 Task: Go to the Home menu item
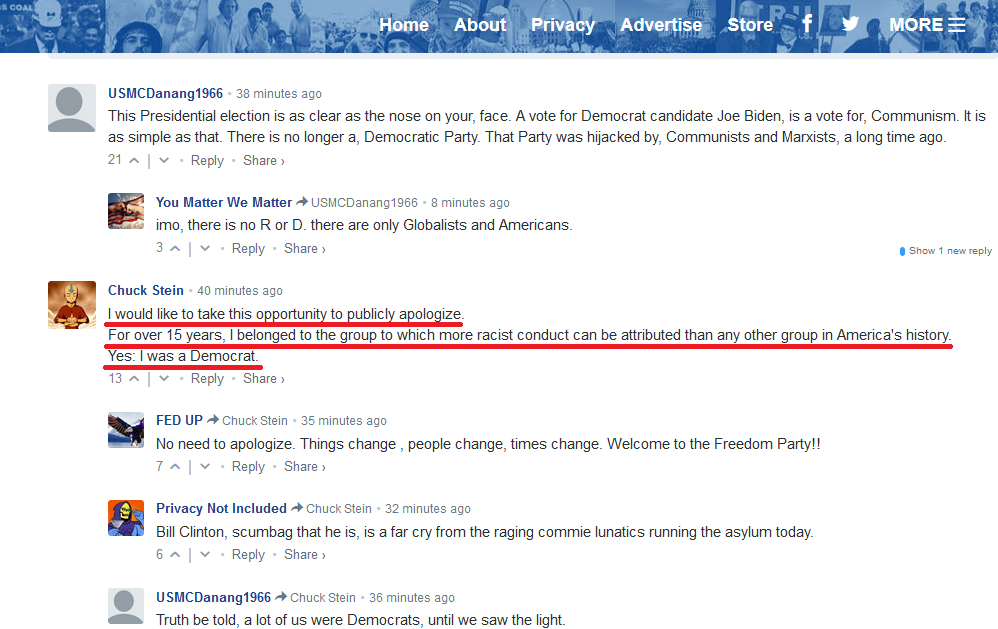coord(404,25)
